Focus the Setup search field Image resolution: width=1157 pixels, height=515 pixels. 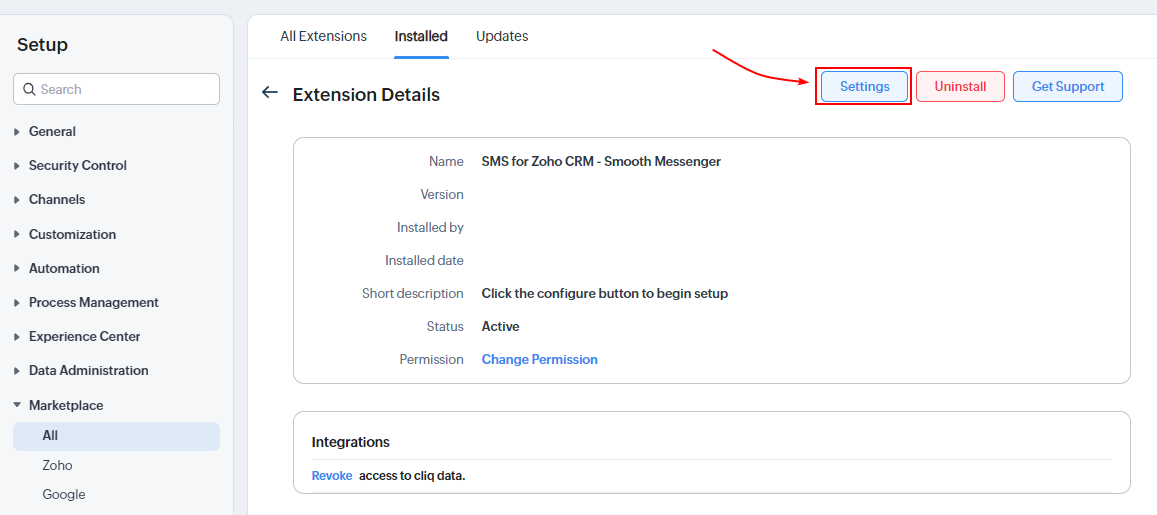click(117, 89)
